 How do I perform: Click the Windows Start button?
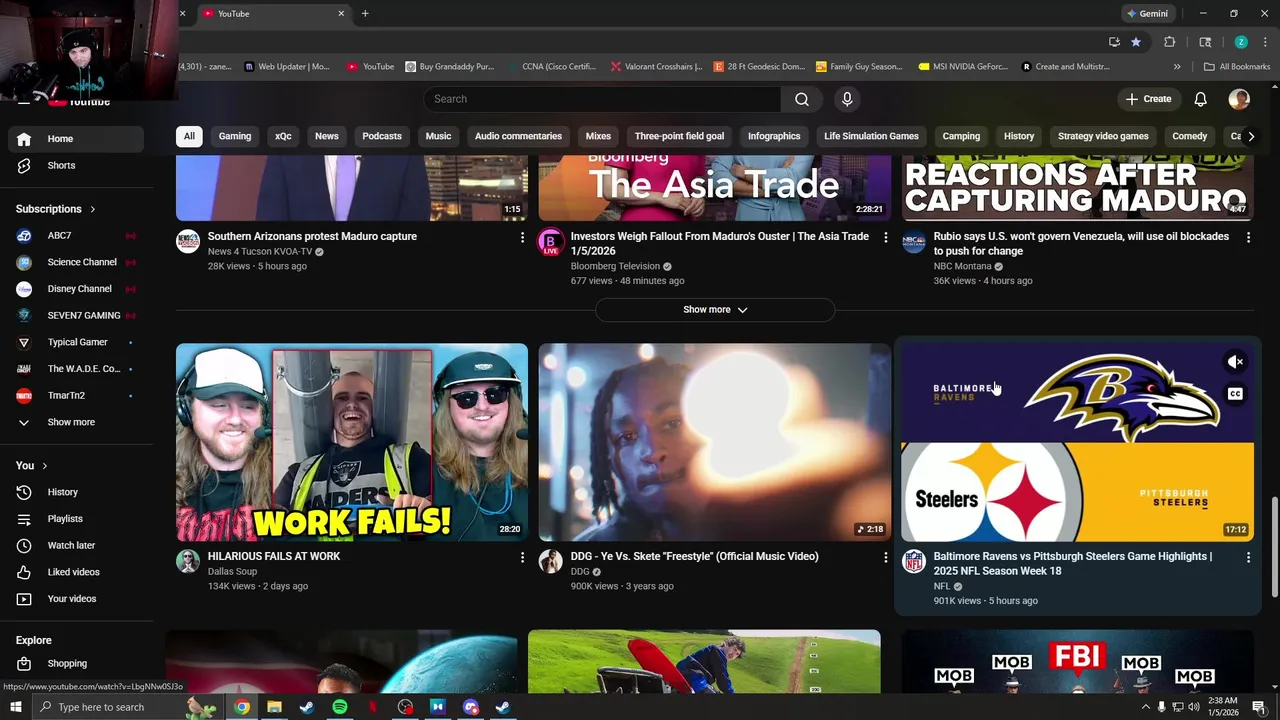[x=15, y=707]
